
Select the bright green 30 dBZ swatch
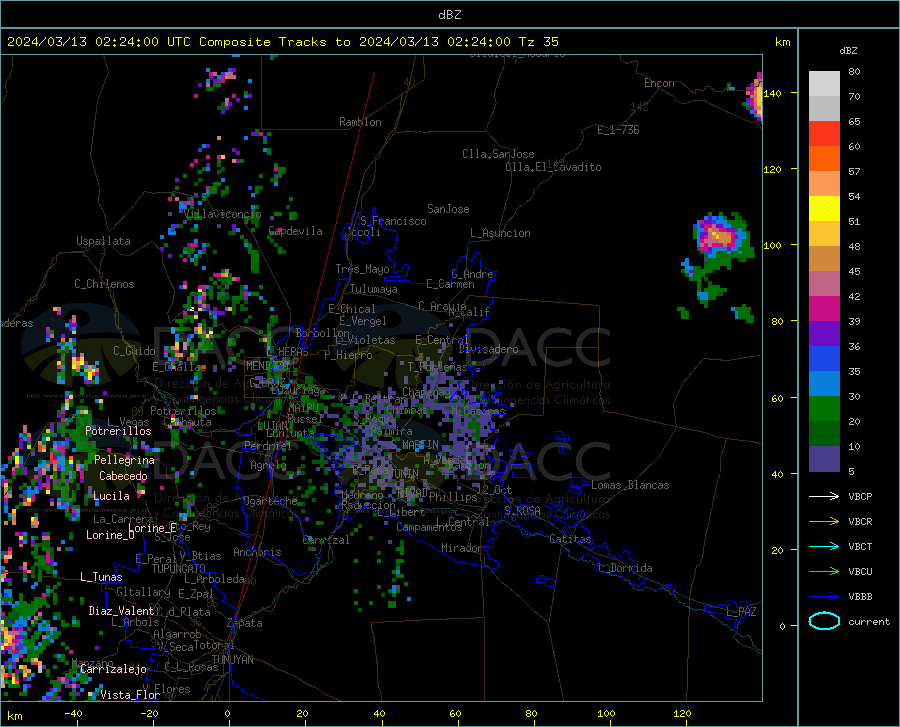pyautogui.click(x=824, y=409)
